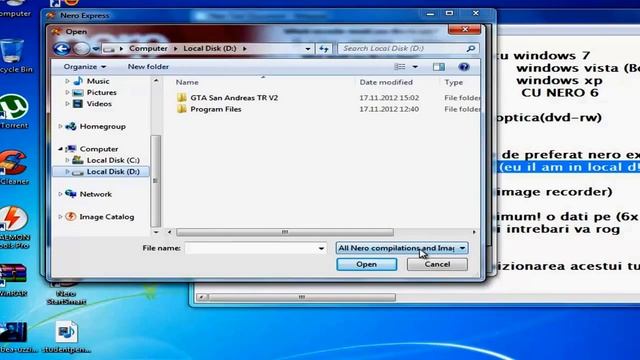Open the File name dropdown arrow
The height and width of the screenshot is (360, 640).
[322, 248]
